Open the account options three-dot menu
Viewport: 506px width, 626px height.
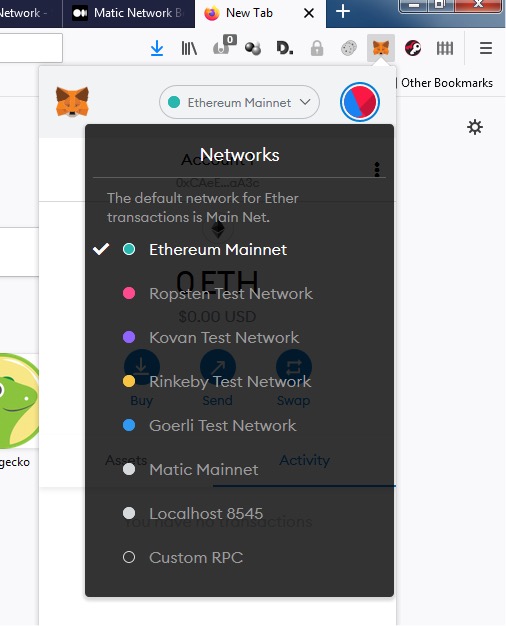point(377,169)
